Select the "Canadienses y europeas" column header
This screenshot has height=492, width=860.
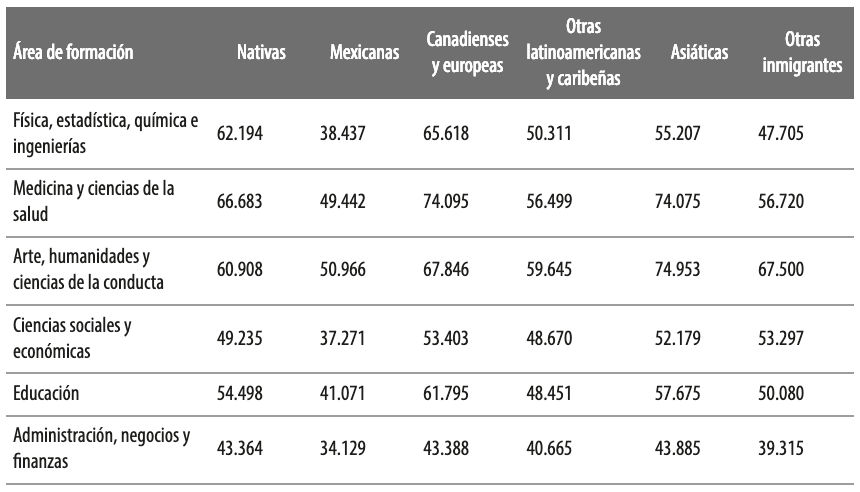coord(467,51)
